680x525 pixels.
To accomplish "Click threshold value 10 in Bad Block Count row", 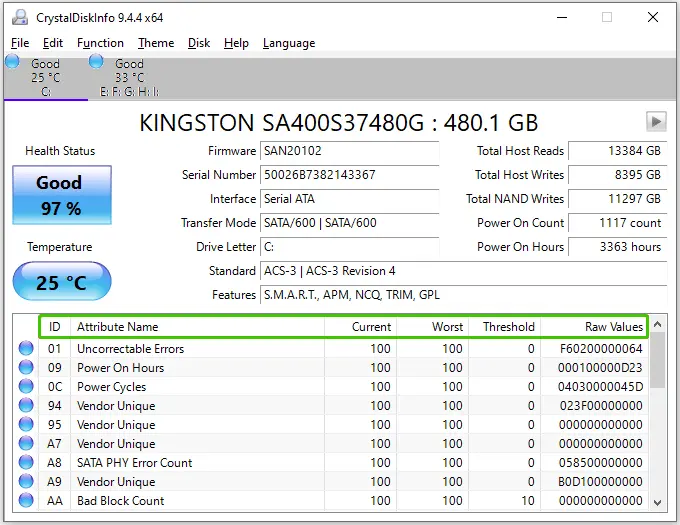I will pyautogui.click(x=528, y=501).
